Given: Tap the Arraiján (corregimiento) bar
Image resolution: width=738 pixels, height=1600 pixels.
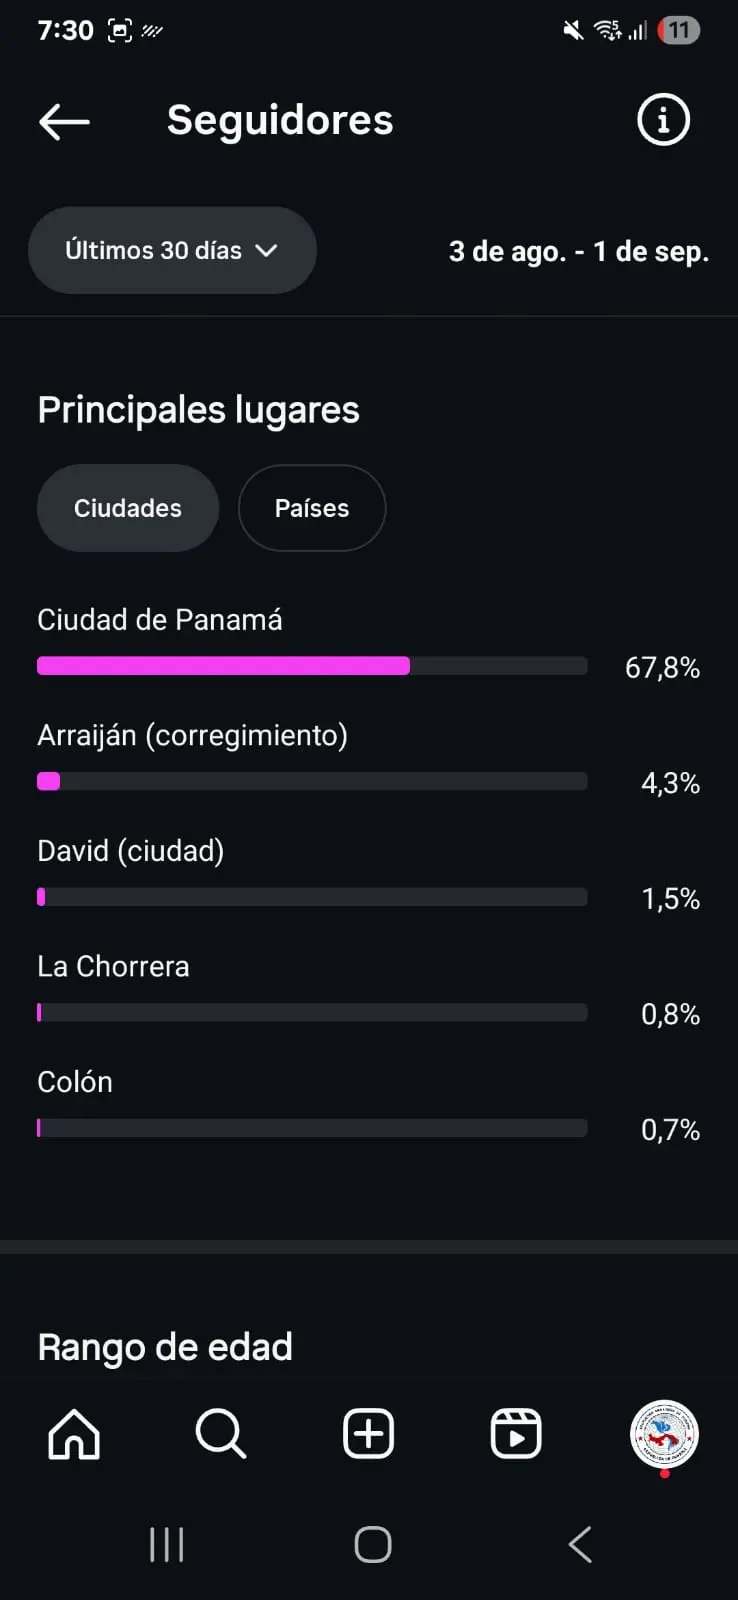Looking at the screenshot, I should coord(312,781).
